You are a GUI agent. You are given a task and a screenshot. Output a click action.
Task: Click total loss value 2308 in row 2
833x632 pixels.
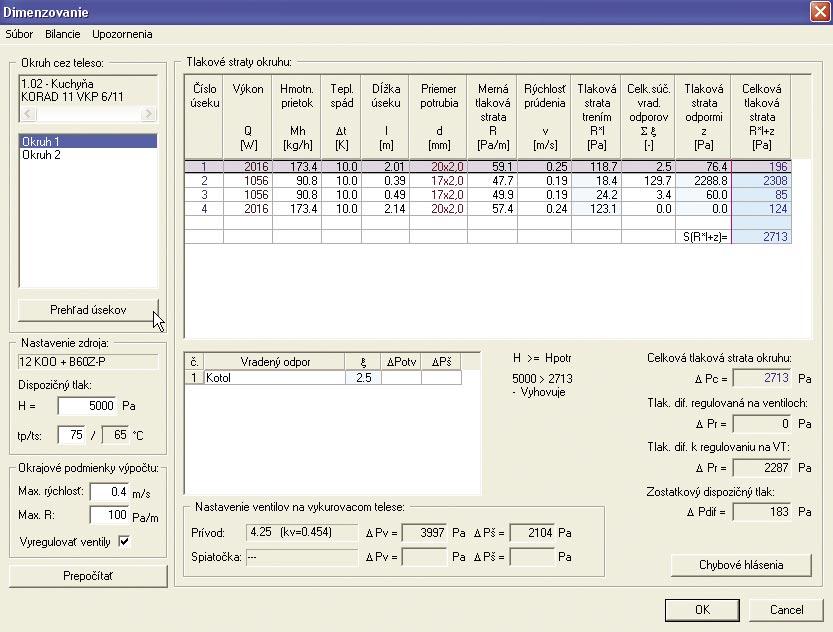(761, 181)
